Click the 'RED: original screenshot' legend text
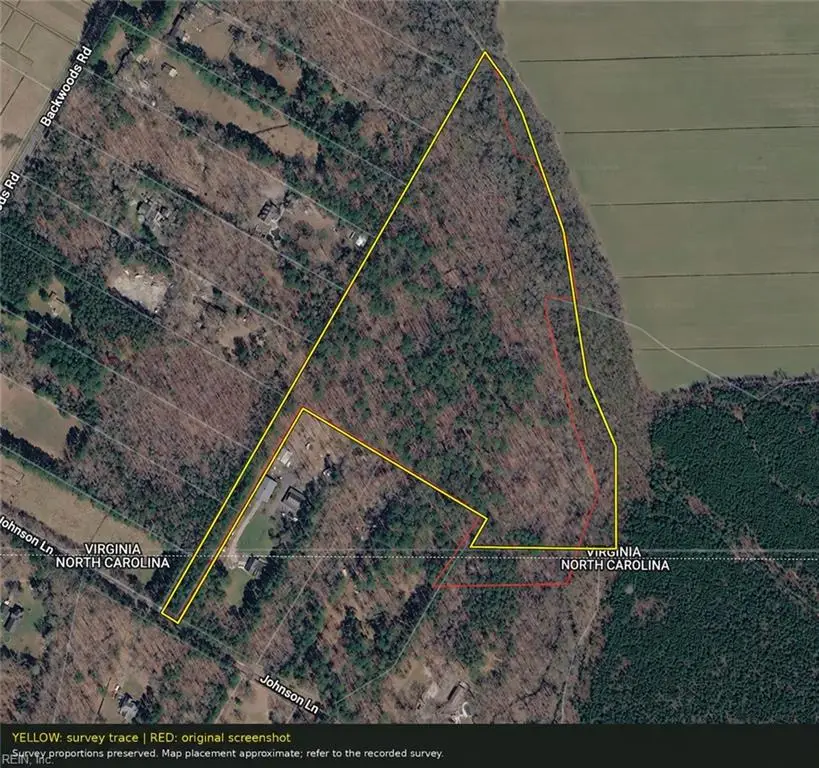The width and height of the screenshot is (819, 768). click(220, 738)
